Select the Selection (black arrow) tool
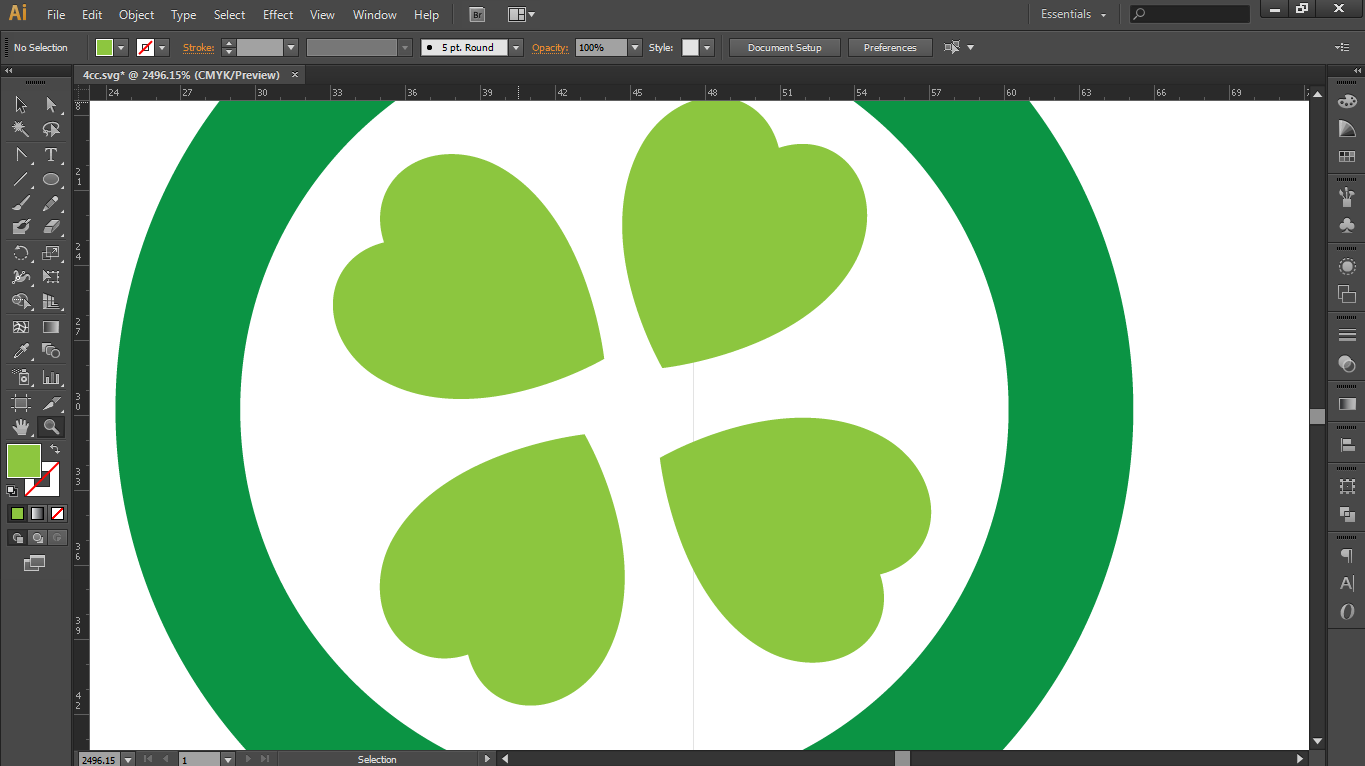The height and width of the screenshot is (766, 1365). pyautogui.click(x=21, y=104)
